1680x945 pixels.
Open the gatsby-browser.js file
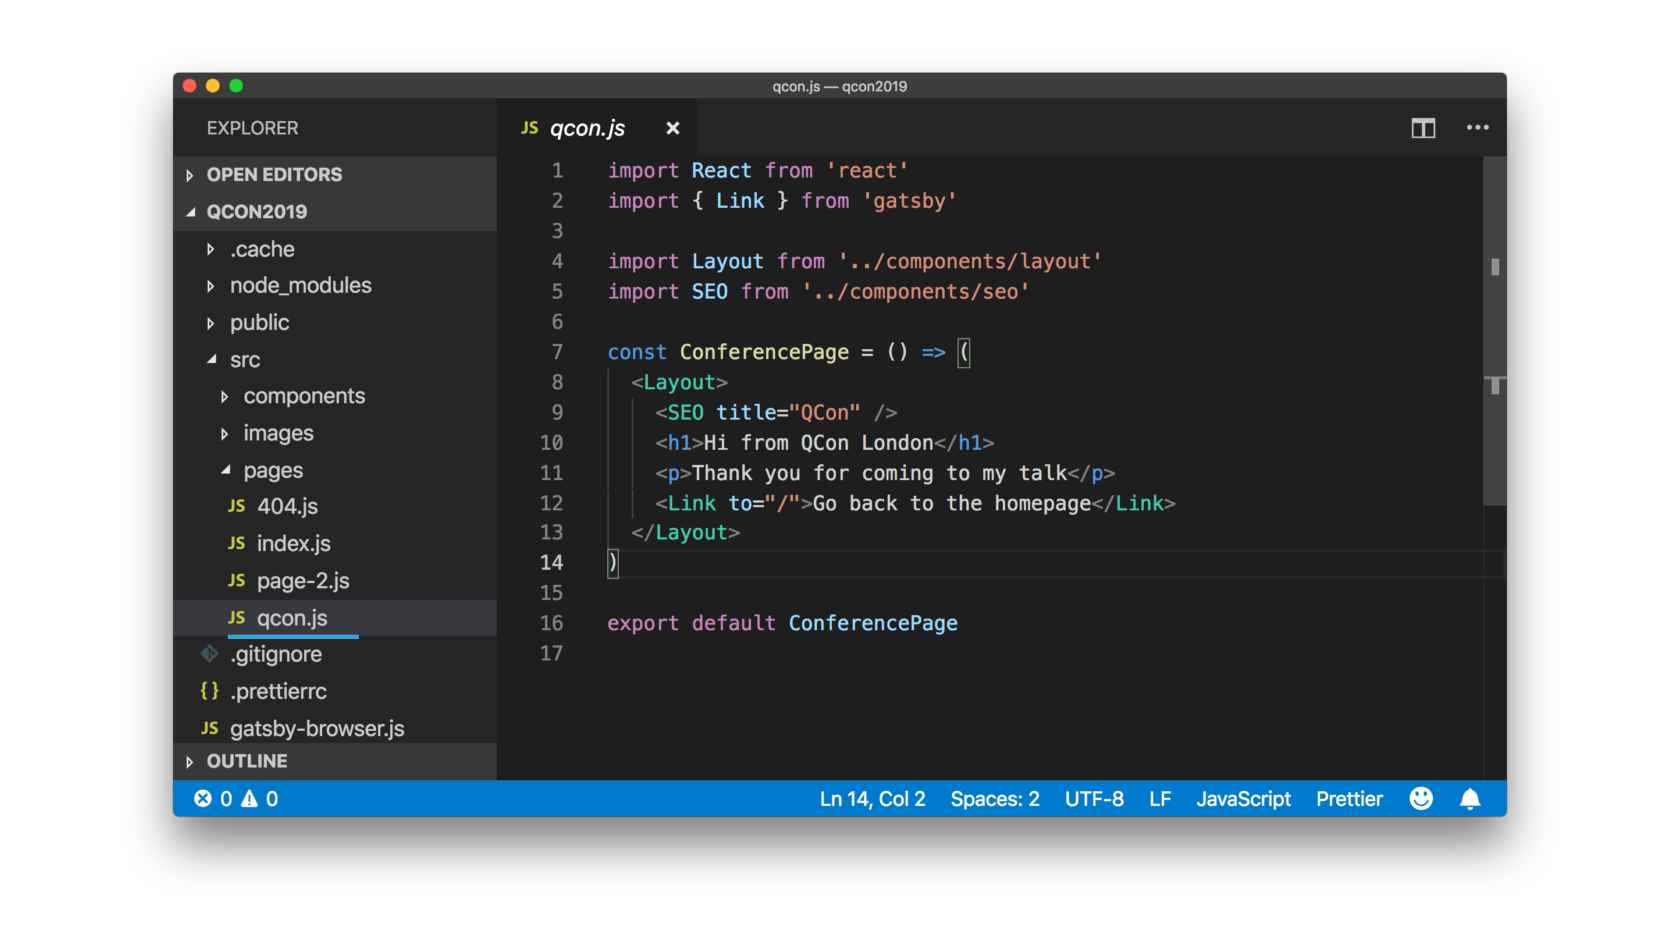click(317, 728)
